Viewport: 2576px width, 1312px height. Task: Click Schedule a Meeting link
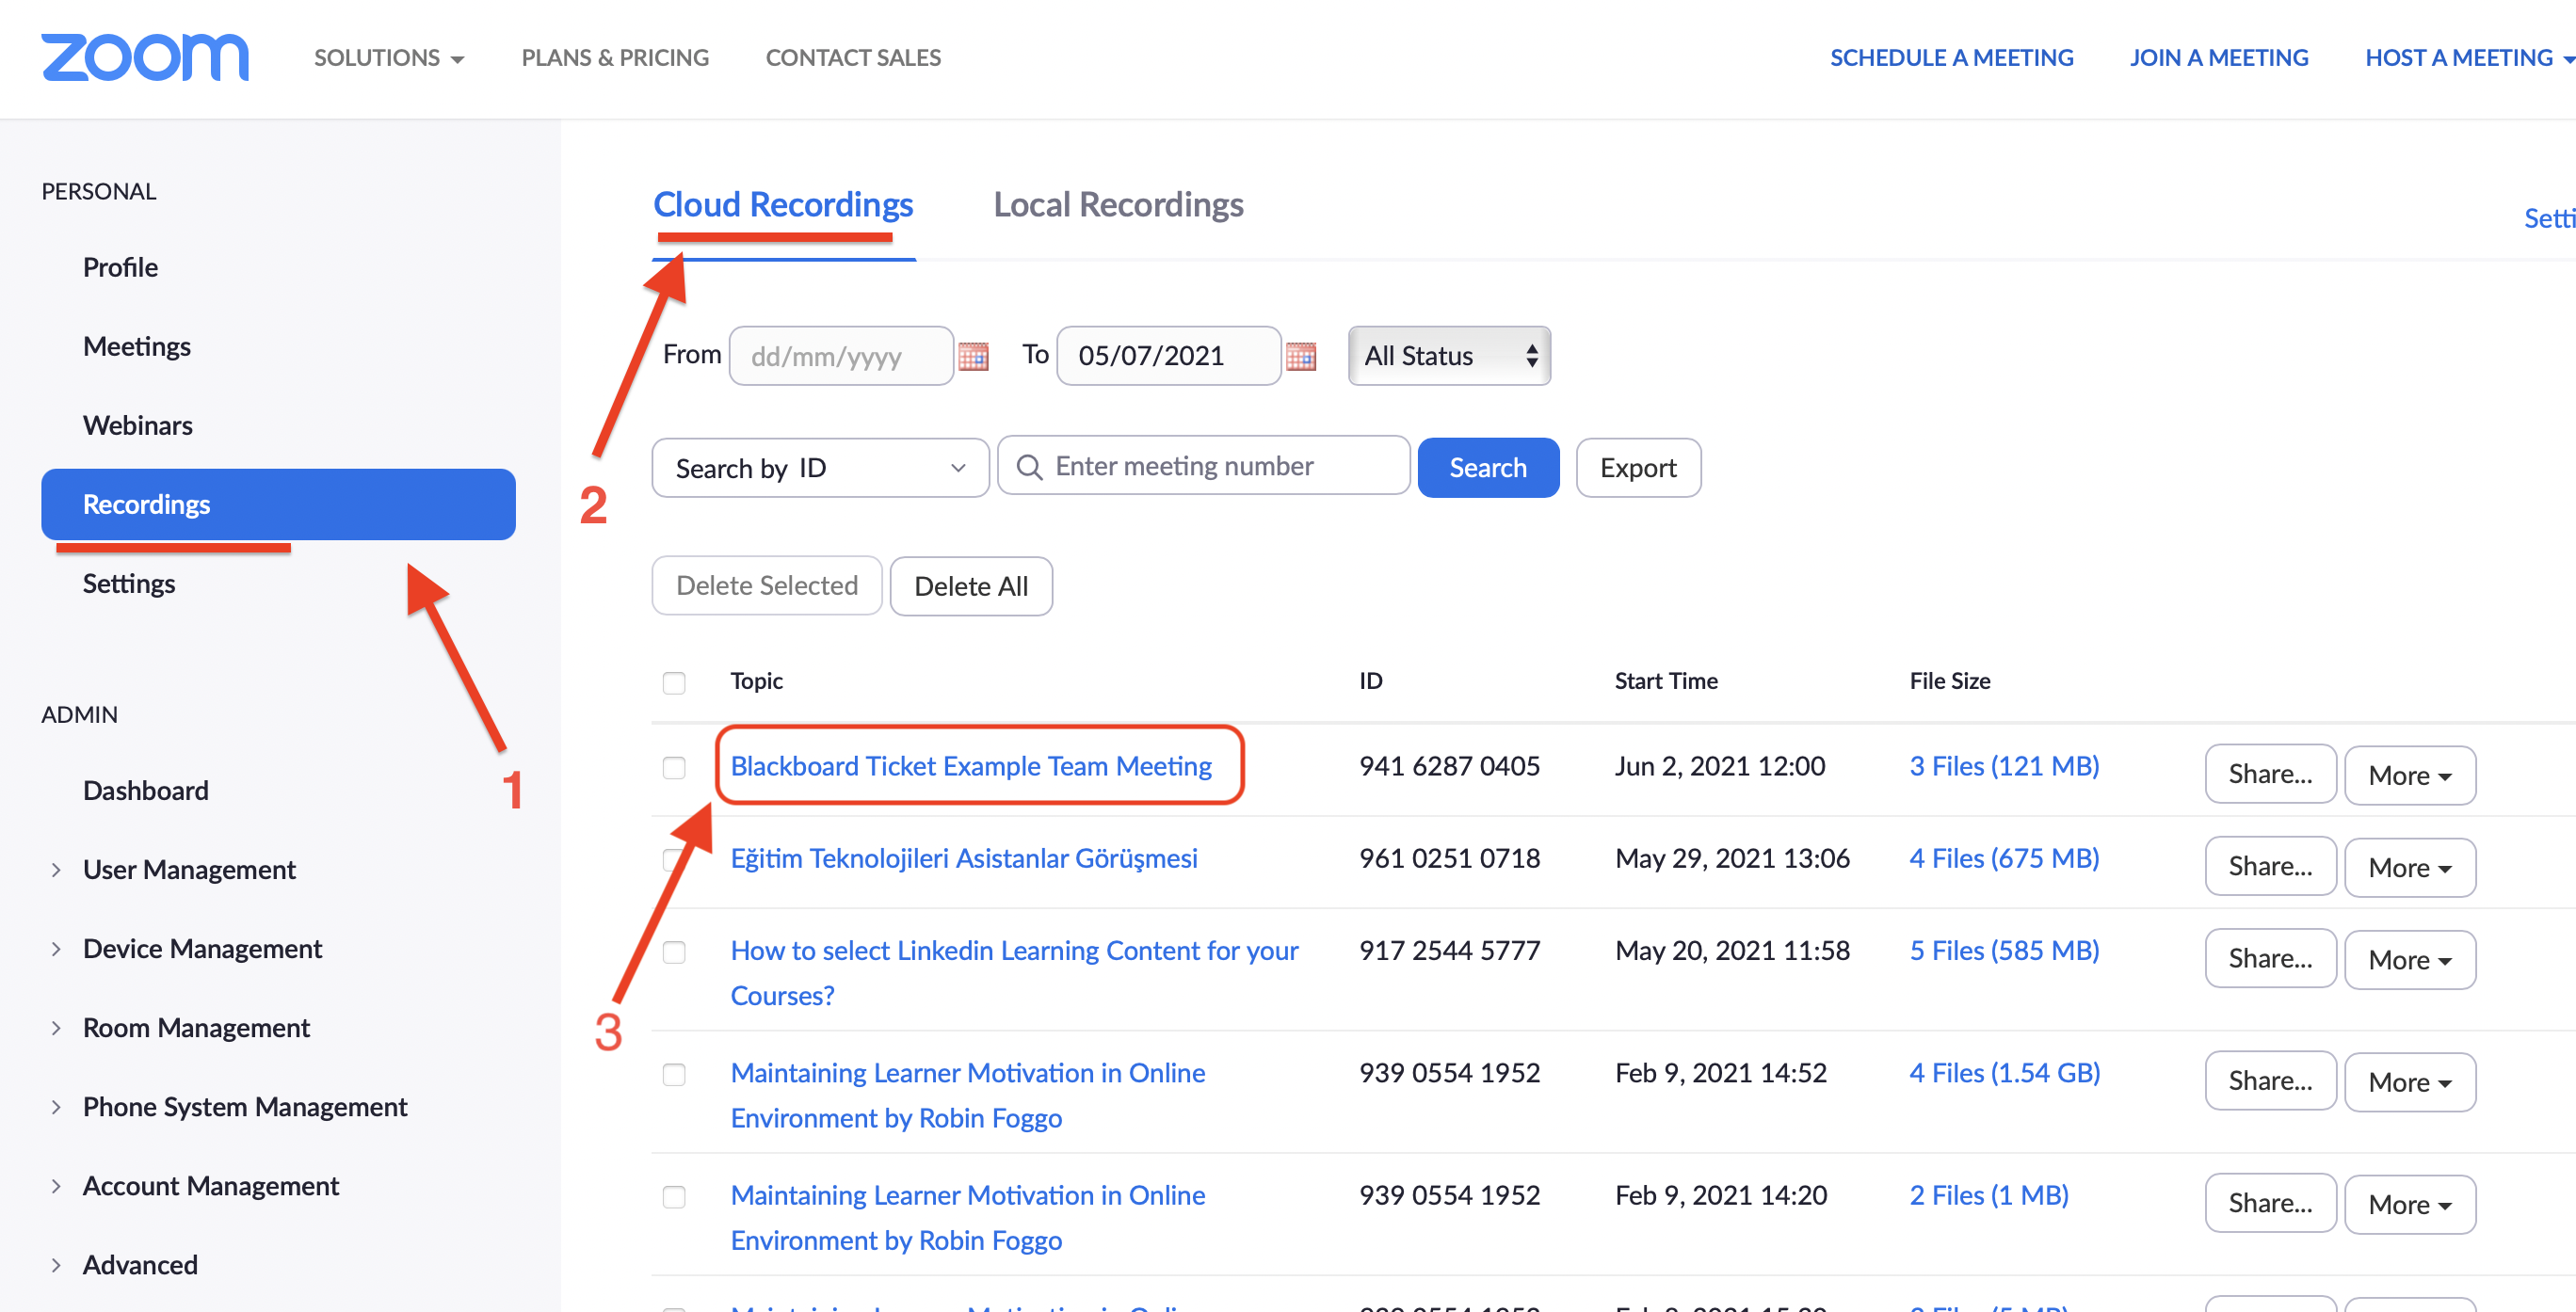(1951, 58)
